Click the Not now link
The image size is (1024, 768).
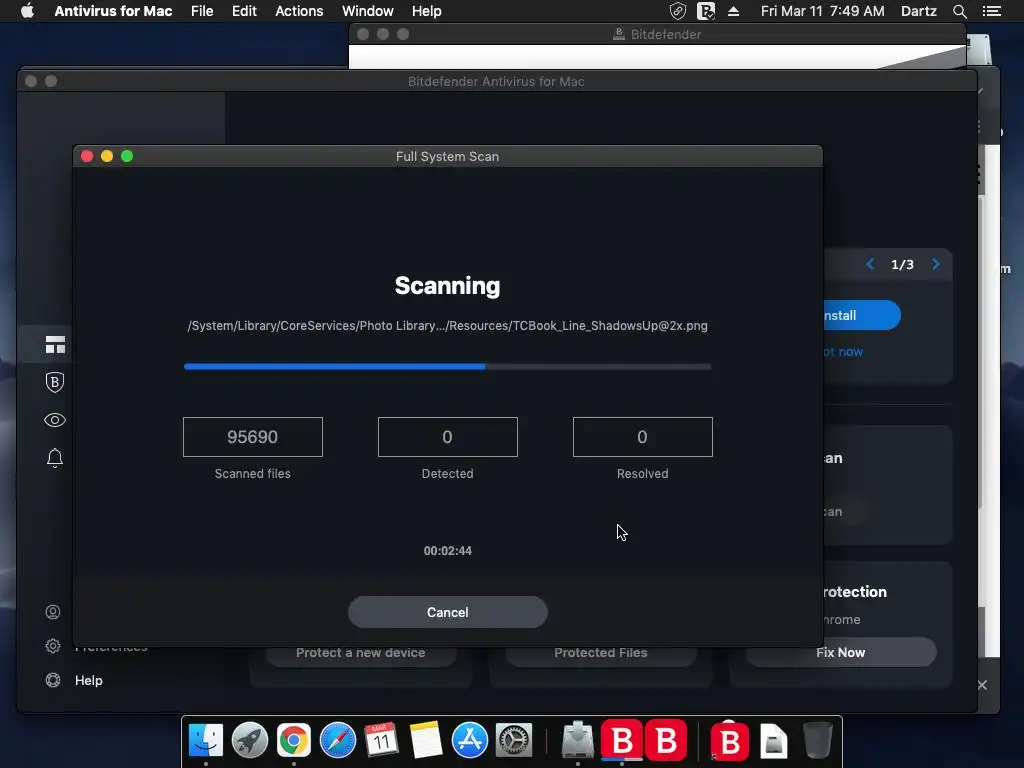point(843,352)
